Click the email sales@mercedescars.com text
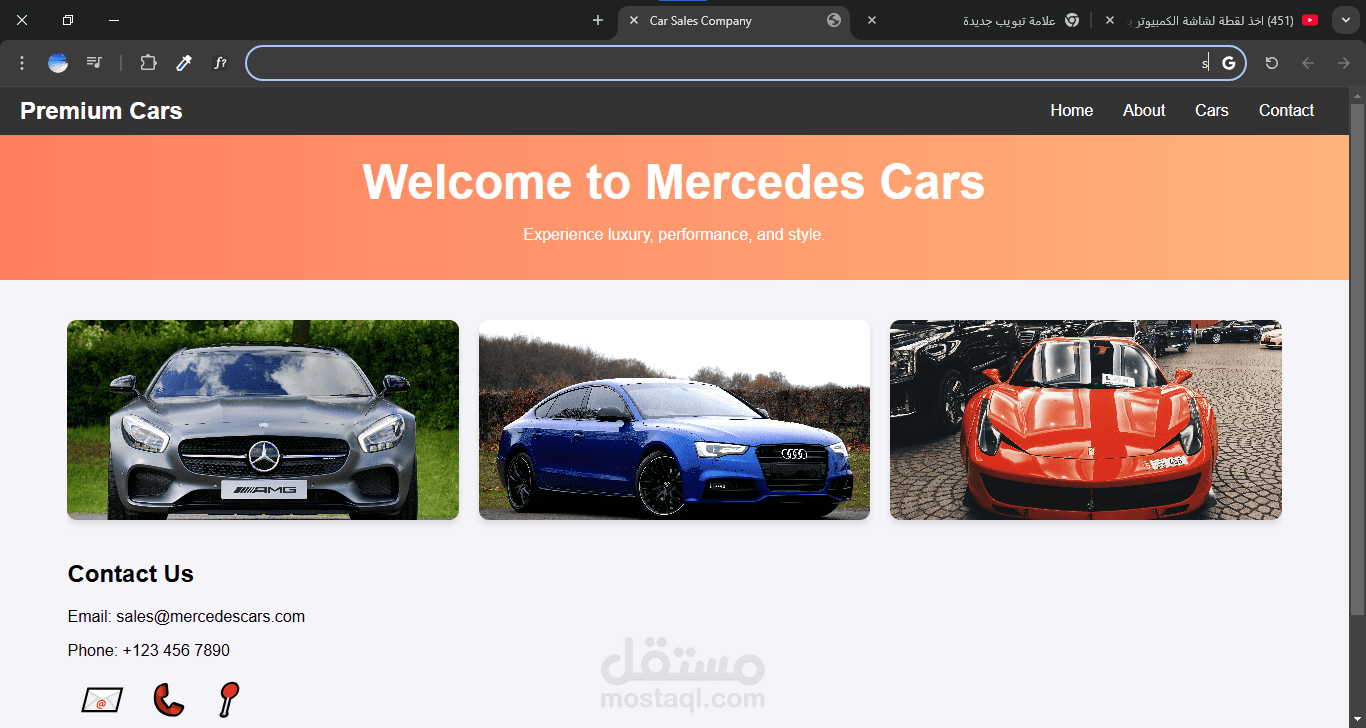The image size is (1366, 728). tap(210, 617)
